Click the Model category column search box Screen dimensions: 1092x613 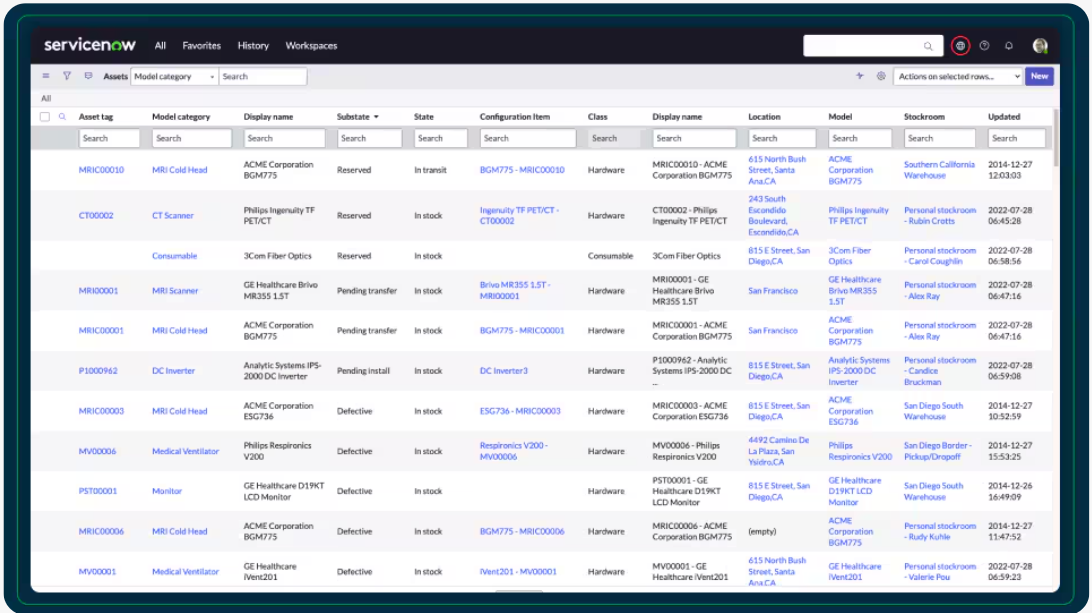pyautogui.click(x=192, y=139)
